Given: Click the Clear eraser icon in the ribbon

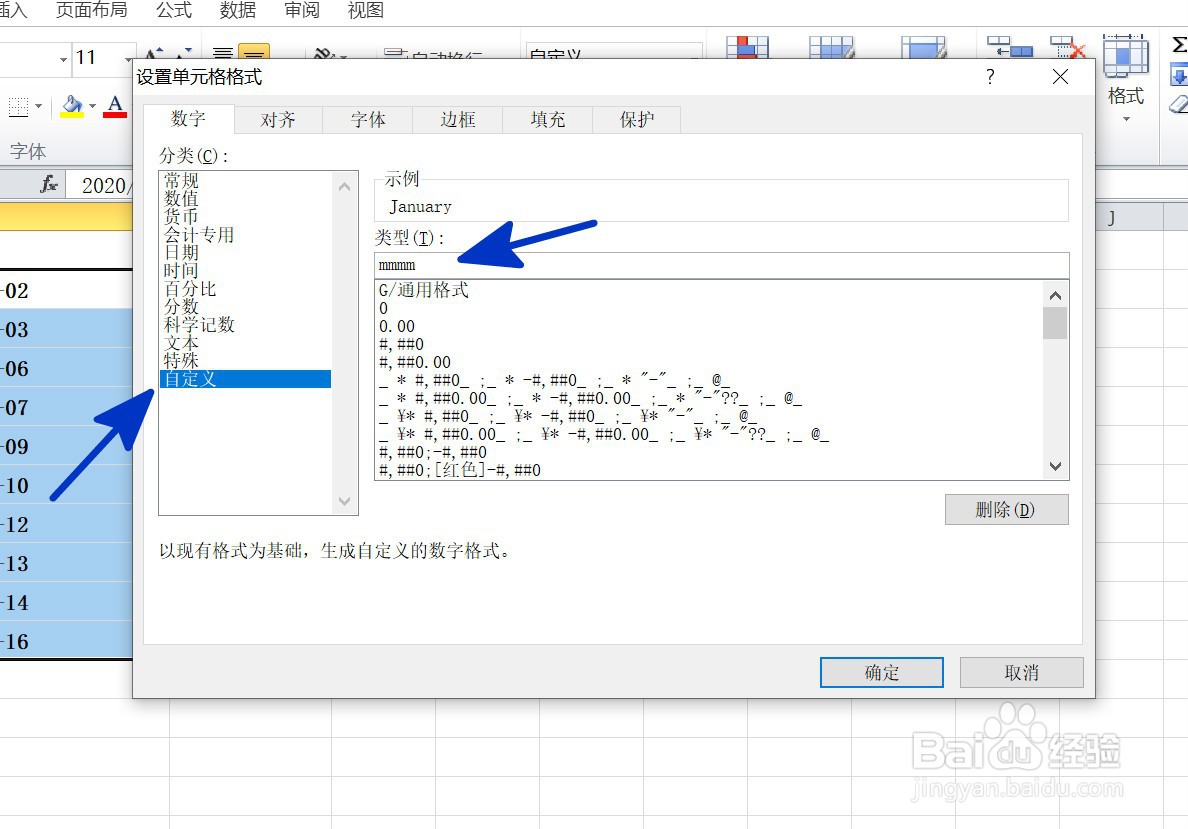Looking at the screenshot, I should pos(1177,104).
